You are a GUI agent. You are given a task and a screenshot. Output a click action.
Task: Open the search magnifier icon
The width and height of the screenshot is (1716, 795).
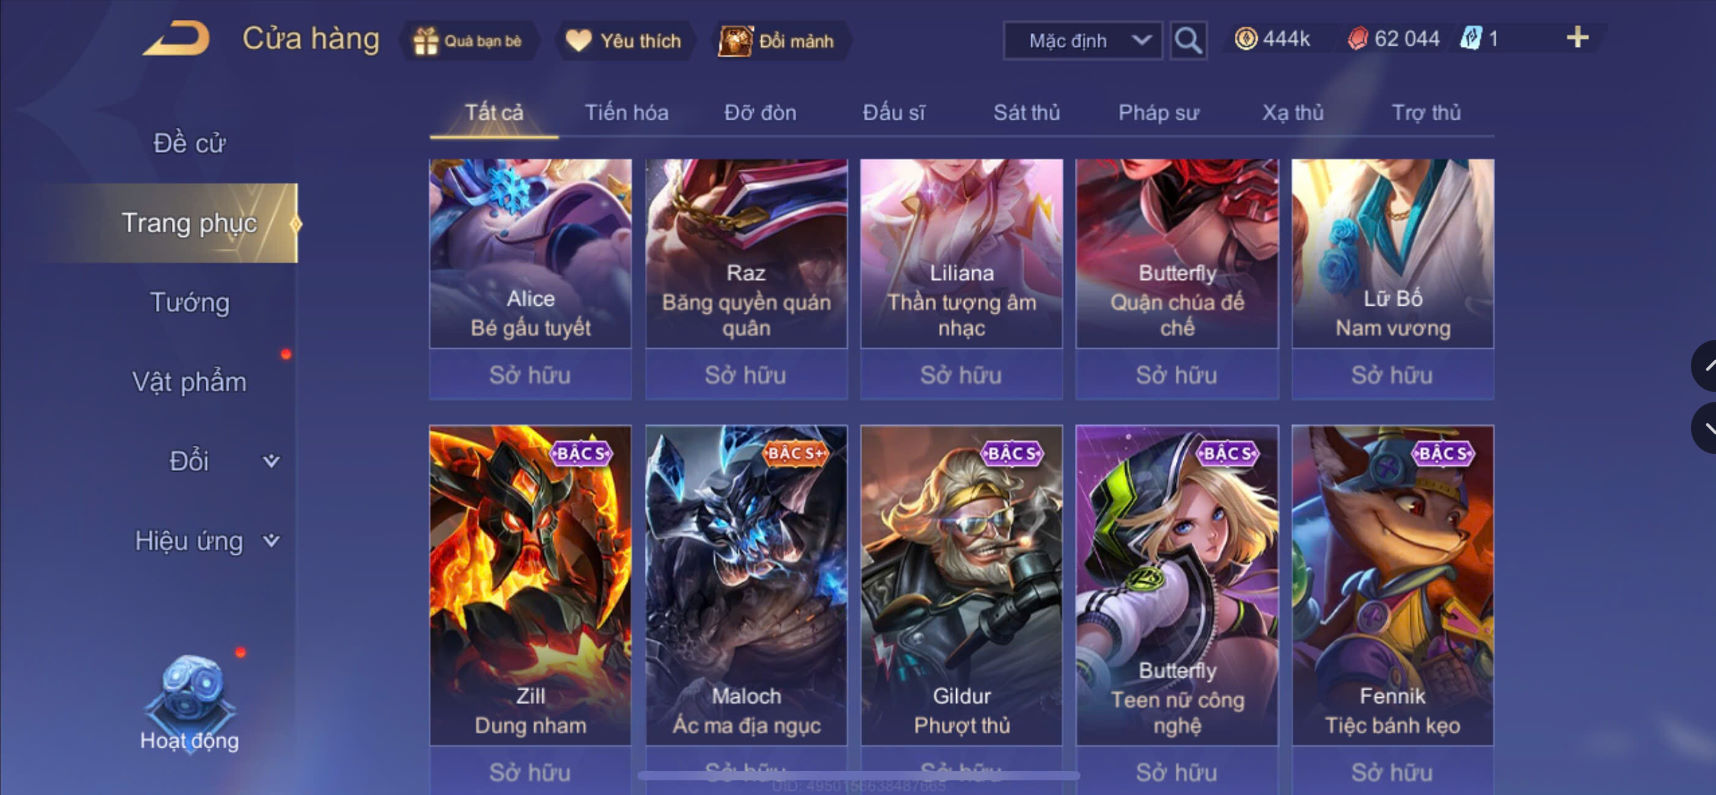[x=1188, y=40]
